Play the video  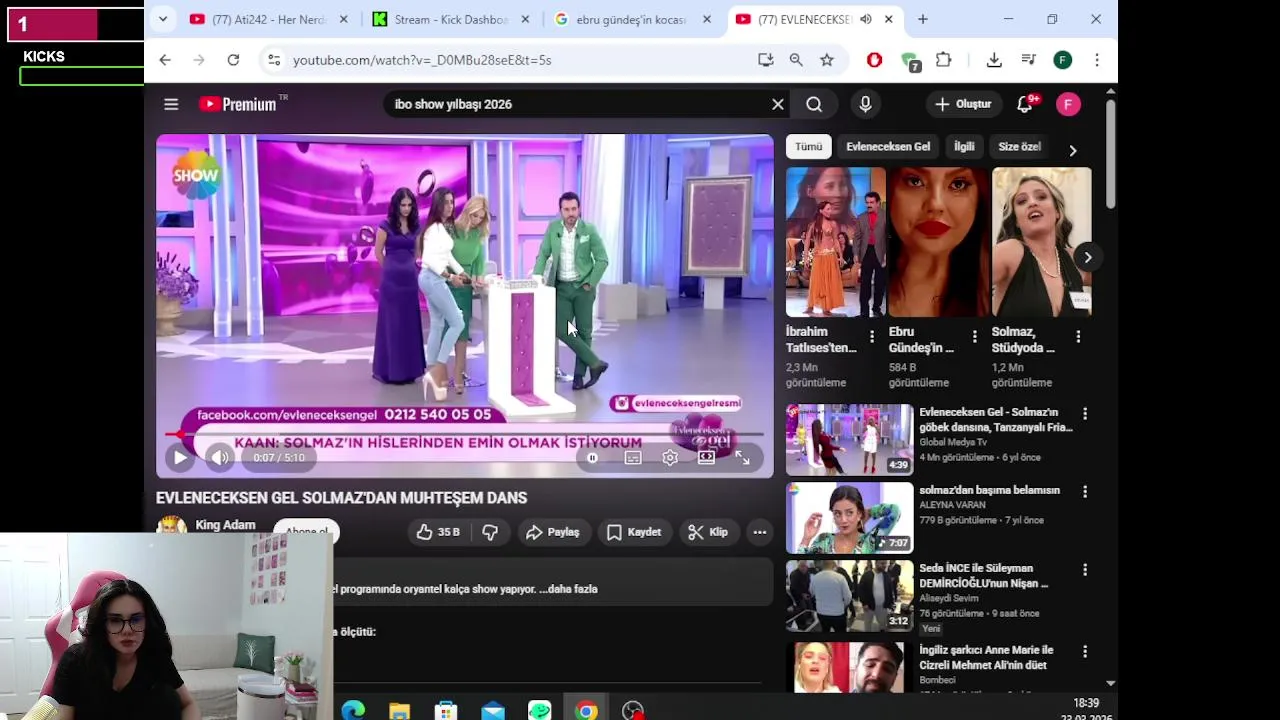coord(180,458)
